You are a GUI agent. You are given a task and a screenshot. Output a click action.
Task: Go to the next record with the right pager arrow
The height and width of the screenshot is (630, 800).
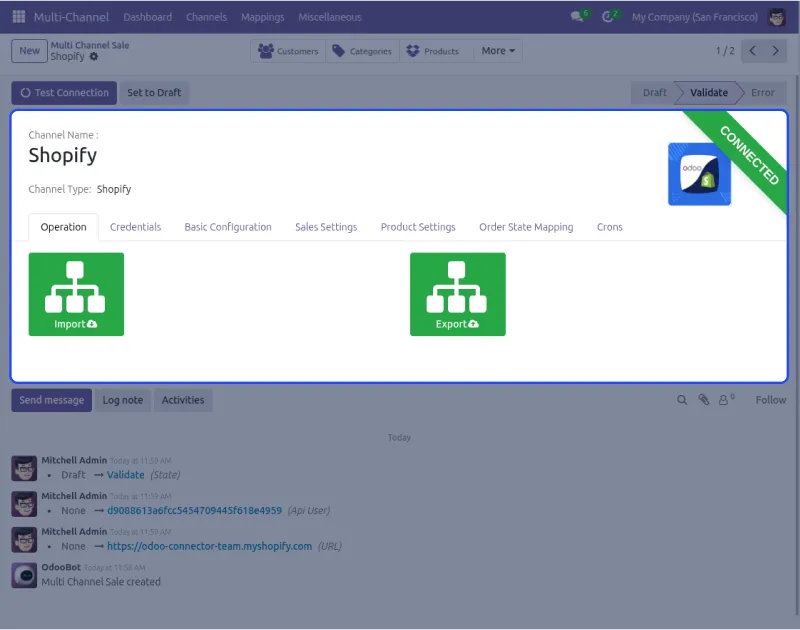point(777,50)
